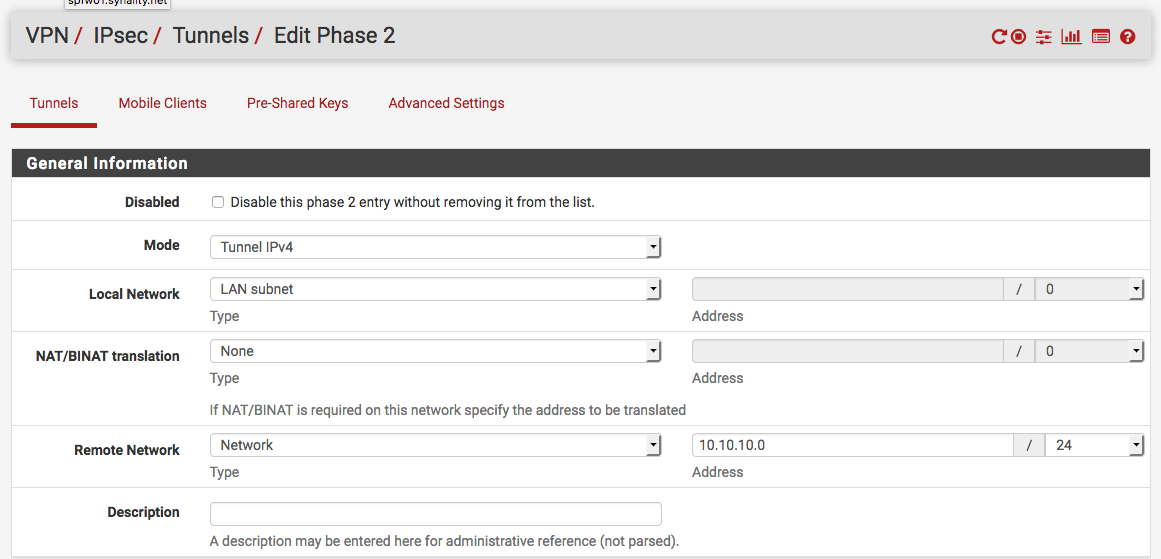This screenshot has height=559, width=1161.
Task: Open Remote Network subnet mask dropdown (24)
Action: [1093, 445]
